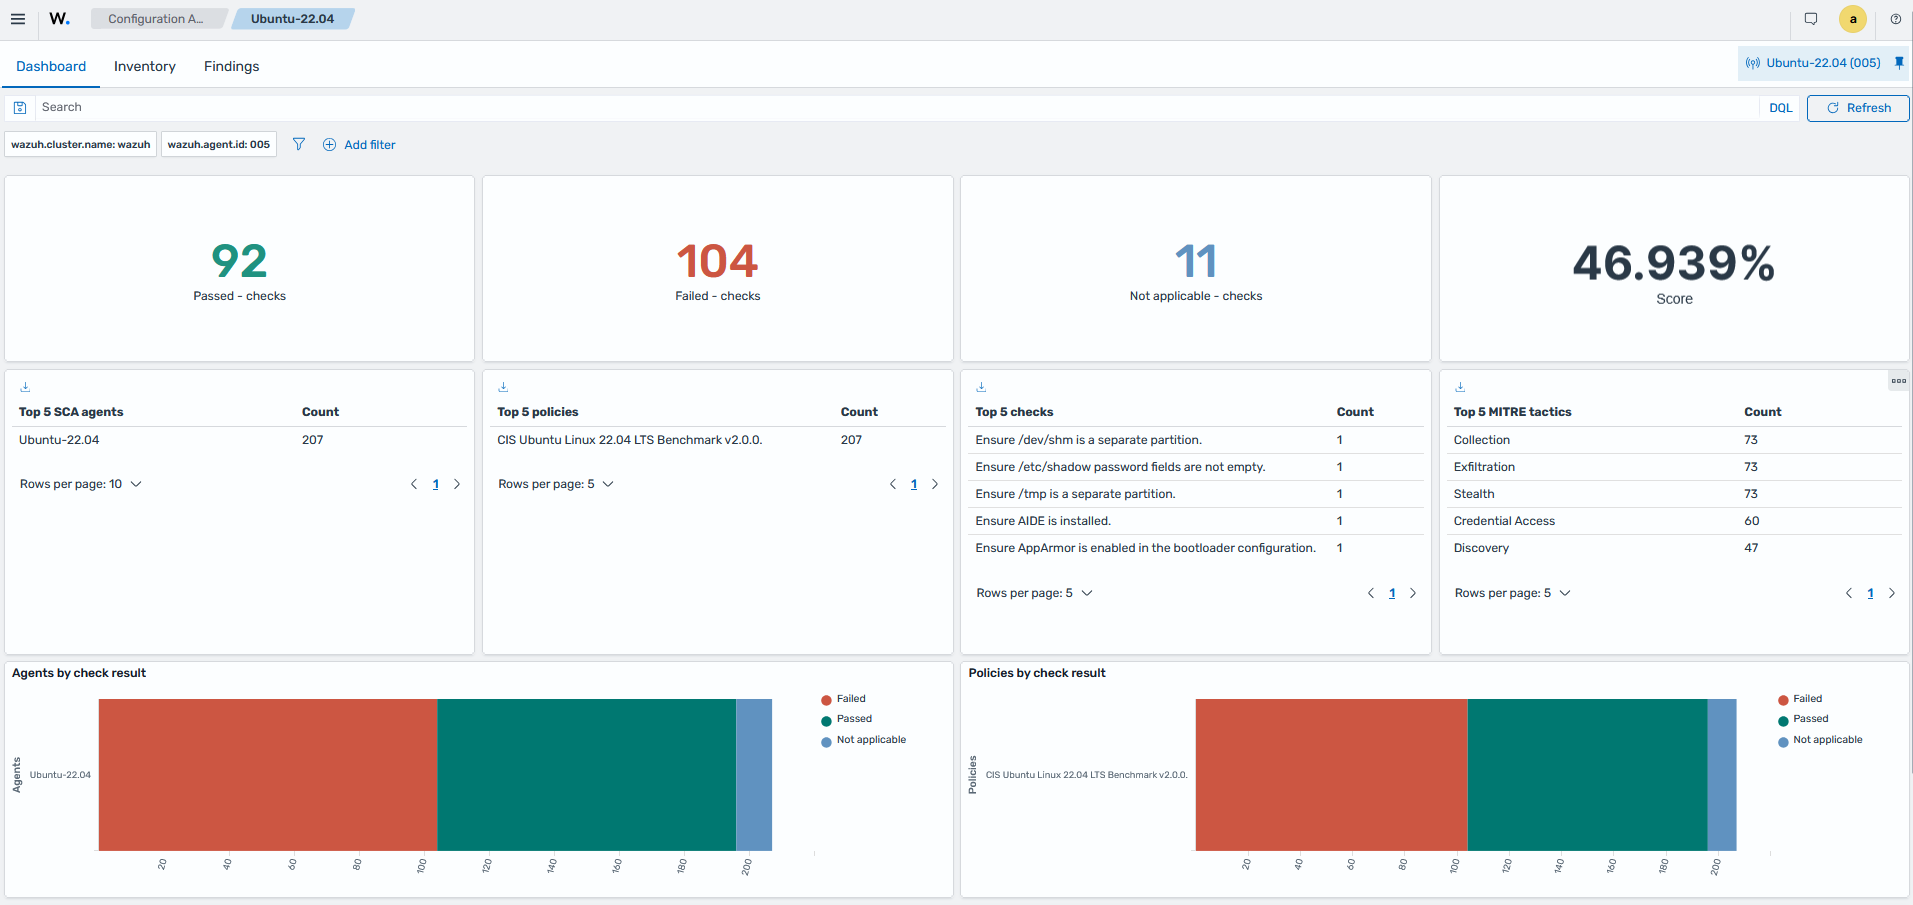The height and width of the screenshot is (905, 1913).
Task: Download the Top 5 SCA agents table
Action: click(x=25, y=387)
